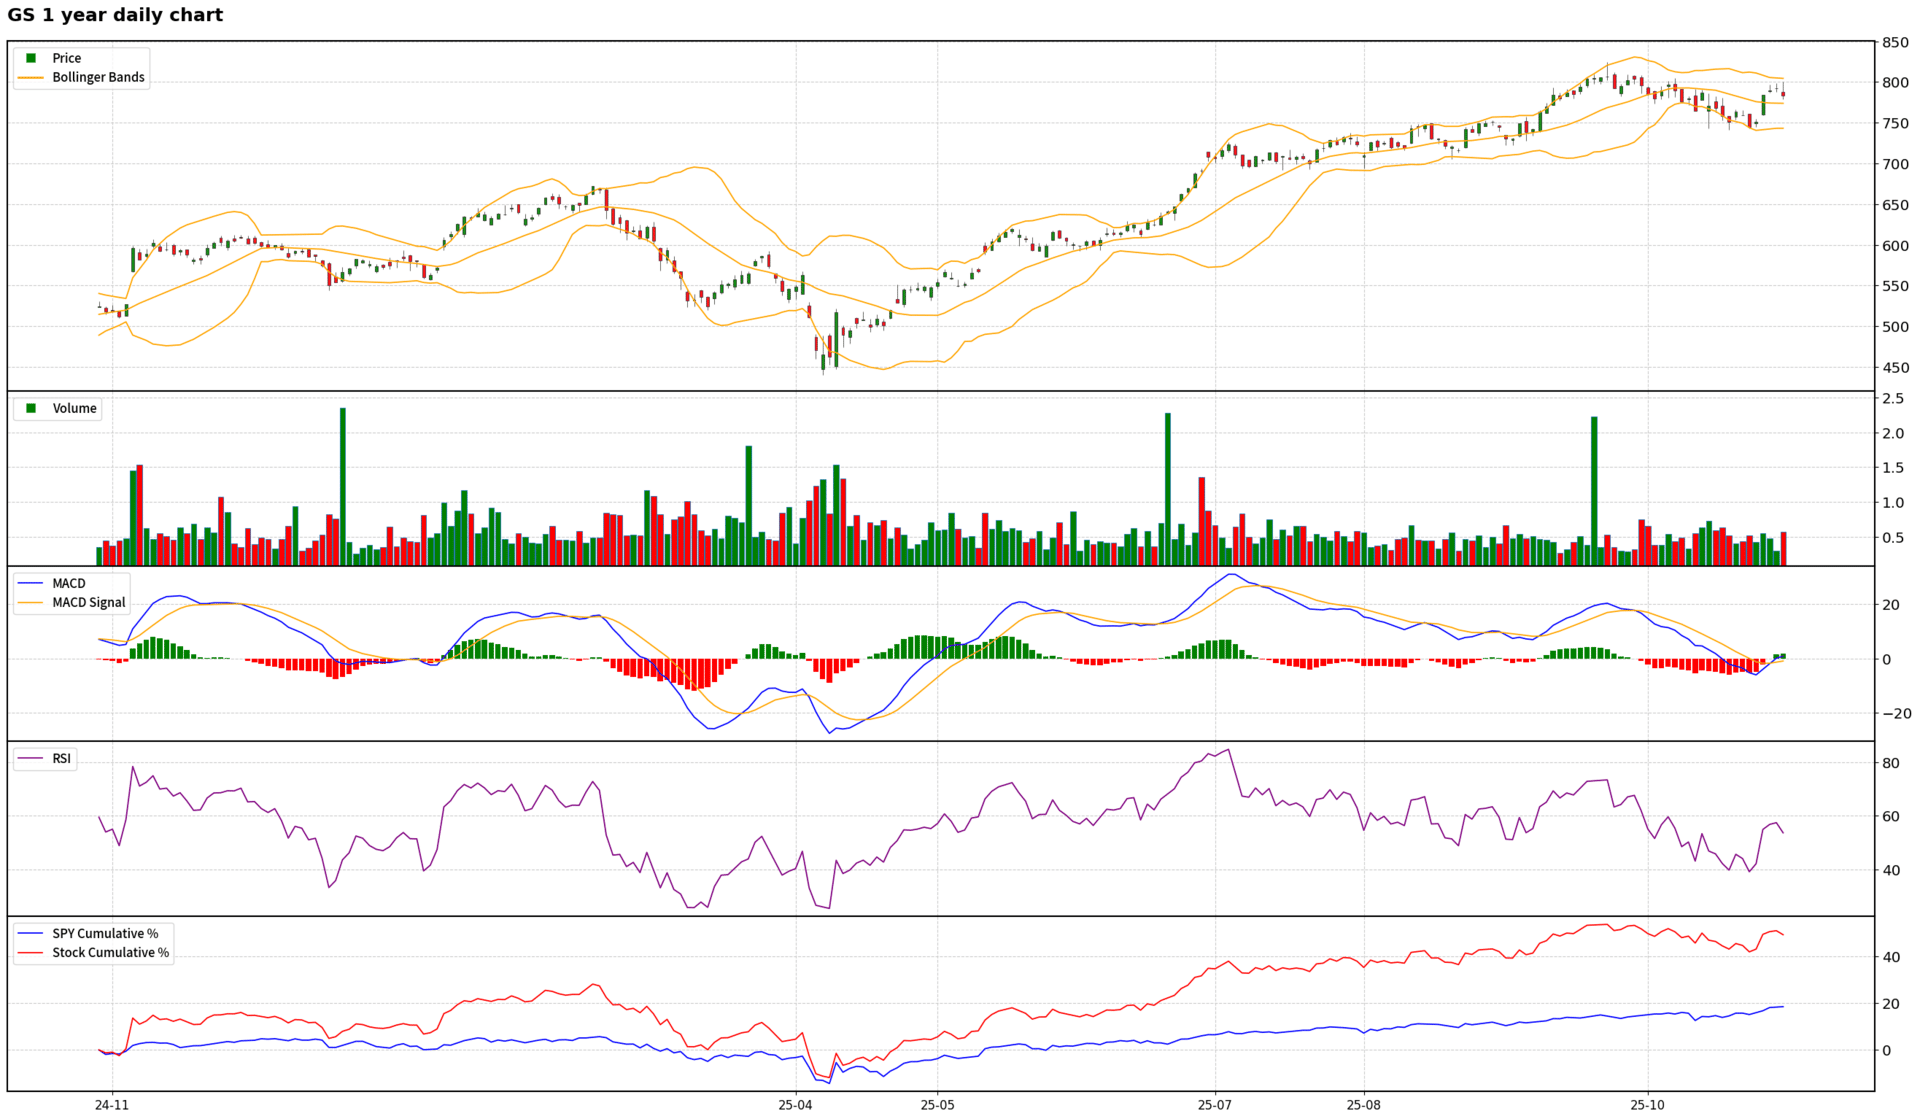Click the blue MACD legend entry

tap(68, 583)
